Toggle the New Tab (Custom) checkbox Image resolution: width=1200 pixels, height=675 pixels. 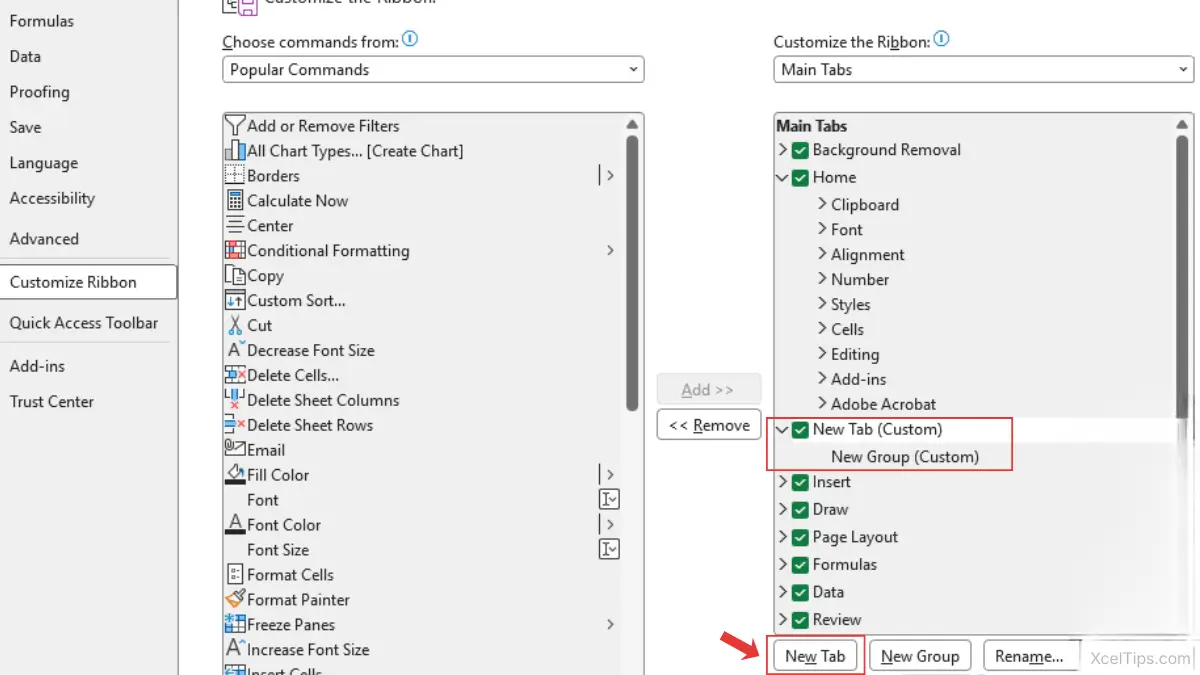[800, 430]
